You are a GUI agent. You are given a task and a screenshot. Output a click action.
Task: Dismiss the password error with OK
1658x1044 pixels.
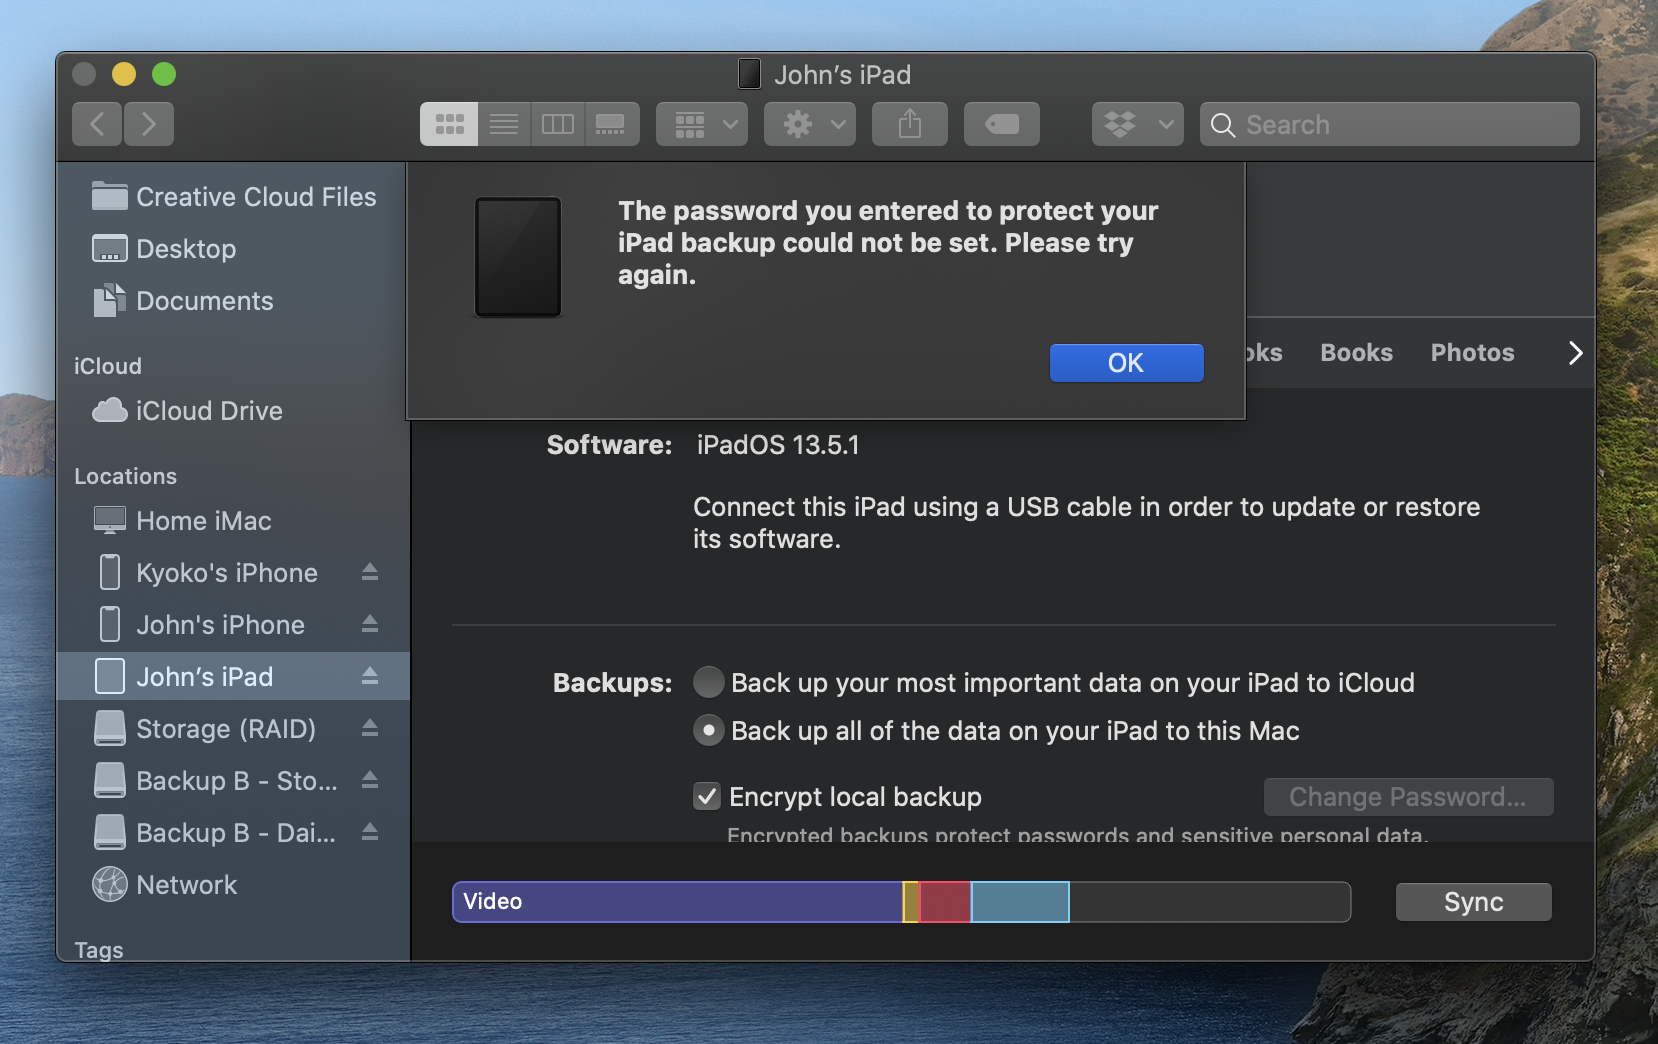tap(1125, 362)
